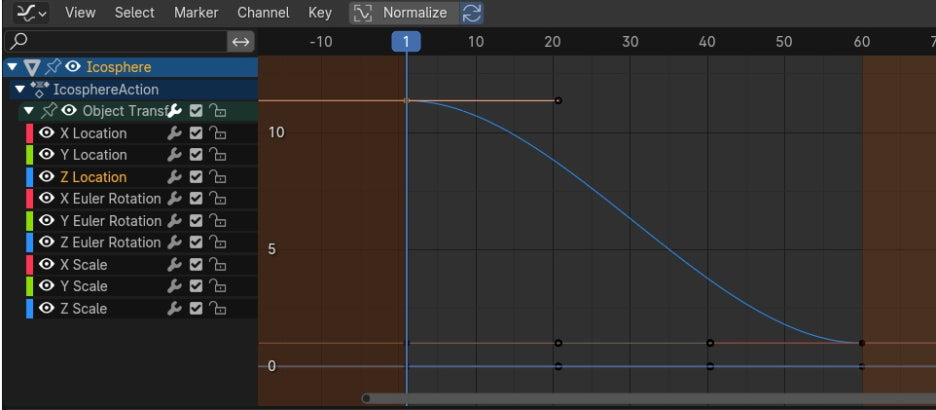
Task: Select the Z Location keyframe at frame 60
Action: point(862,343)
